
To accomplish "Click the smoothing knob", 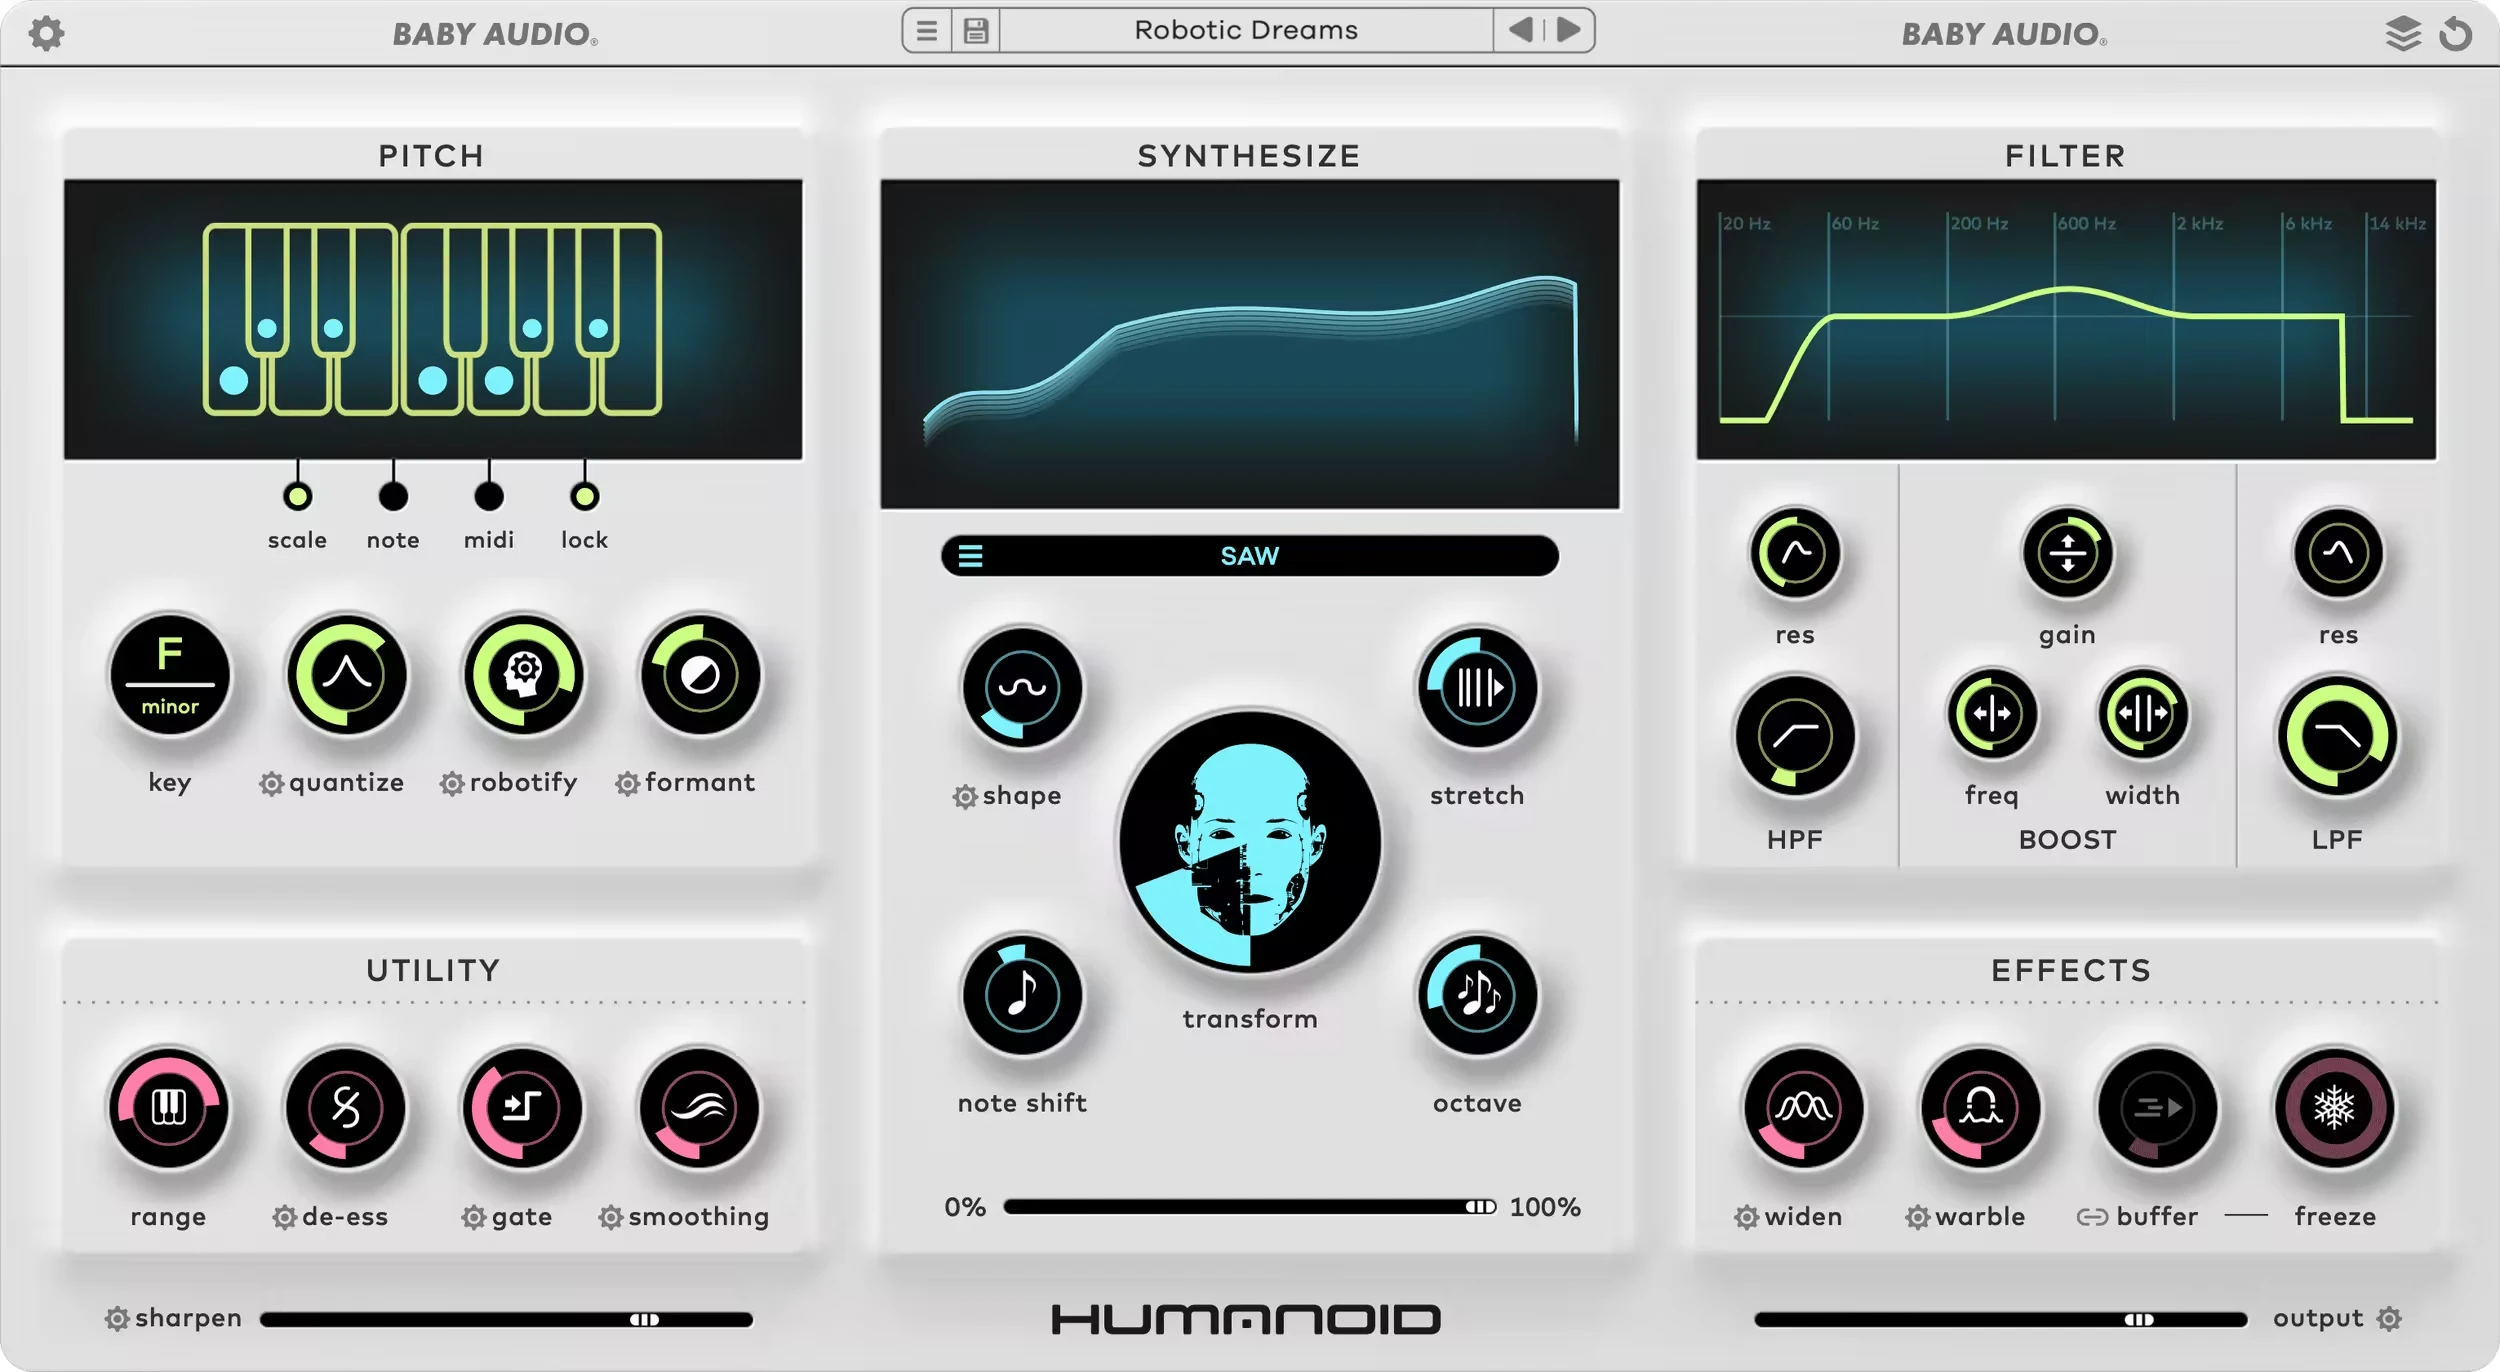I will click(x=699, y=1109).
